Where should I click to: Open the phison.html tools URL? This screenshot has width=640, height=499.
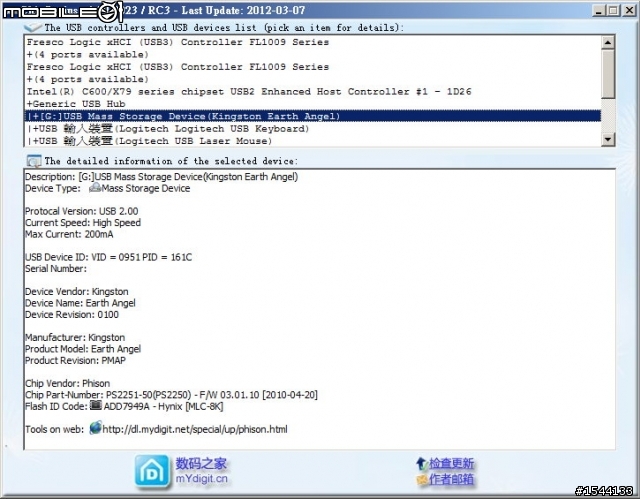(x=195, y=429)
